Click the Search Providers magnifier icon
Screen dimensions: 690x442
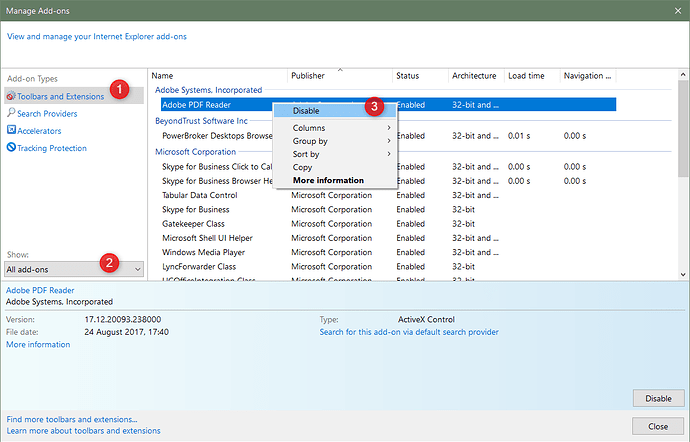[11, 114]
